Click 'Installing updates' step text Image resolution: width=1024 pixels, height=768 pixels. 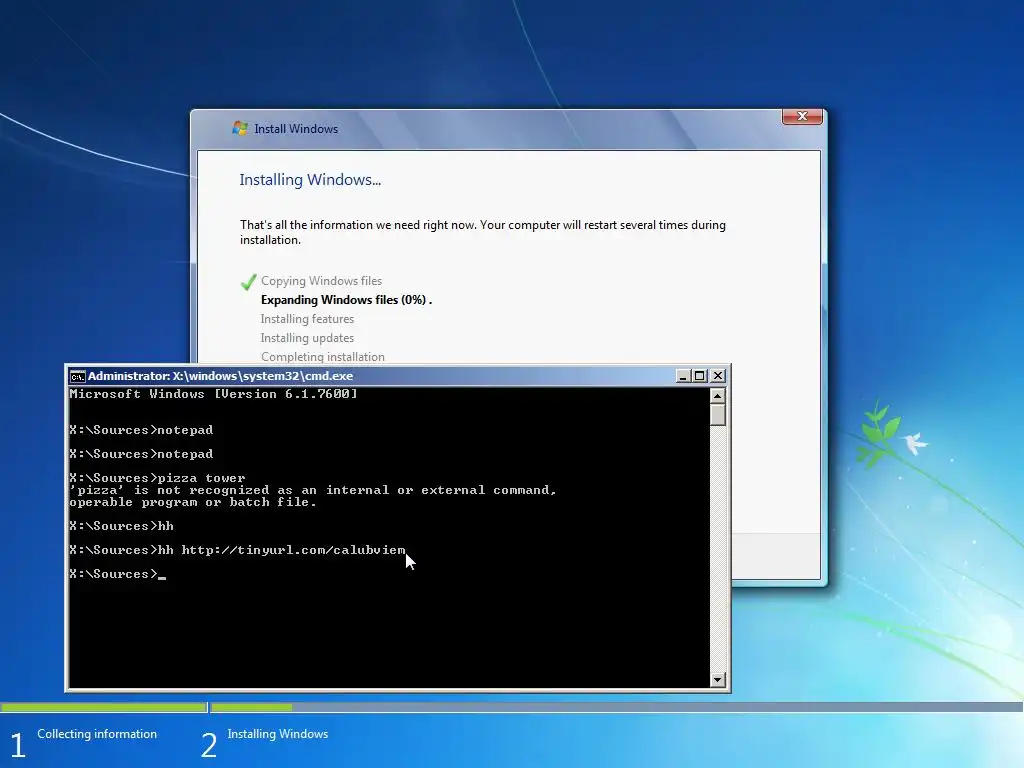[307, 338]
